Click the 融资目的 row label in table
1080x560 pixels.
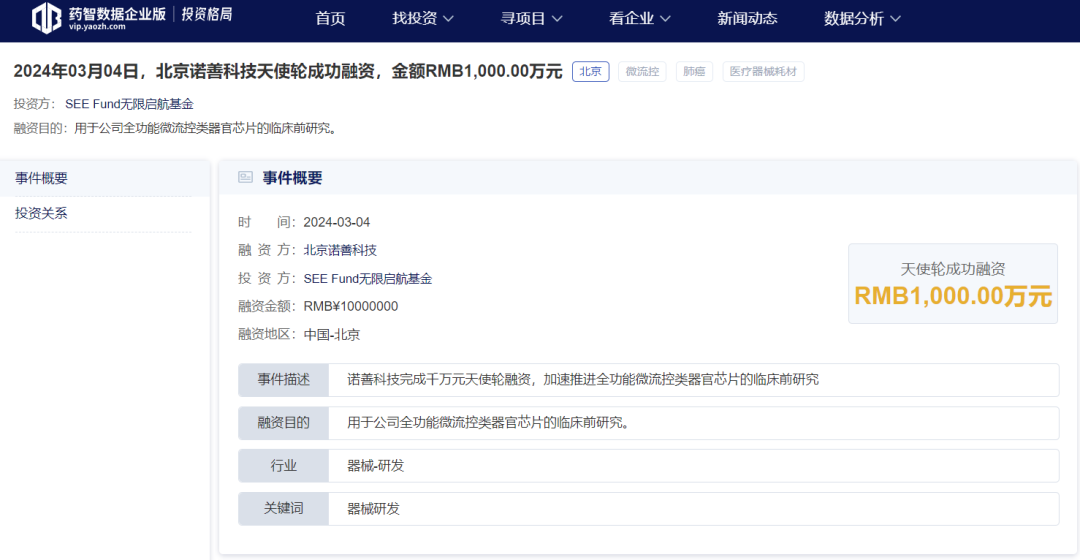pos(284,423)
